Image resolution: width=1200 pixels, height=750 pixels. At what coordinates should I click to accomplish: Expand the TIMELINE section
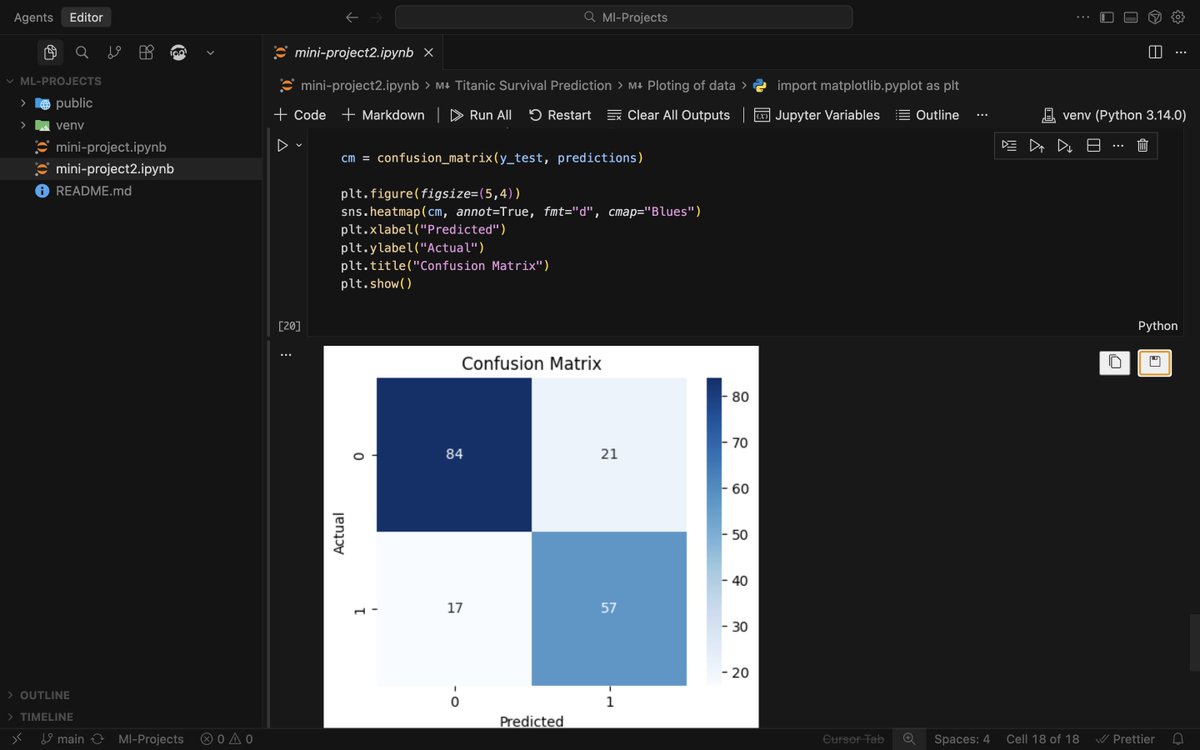coord(47,717)
